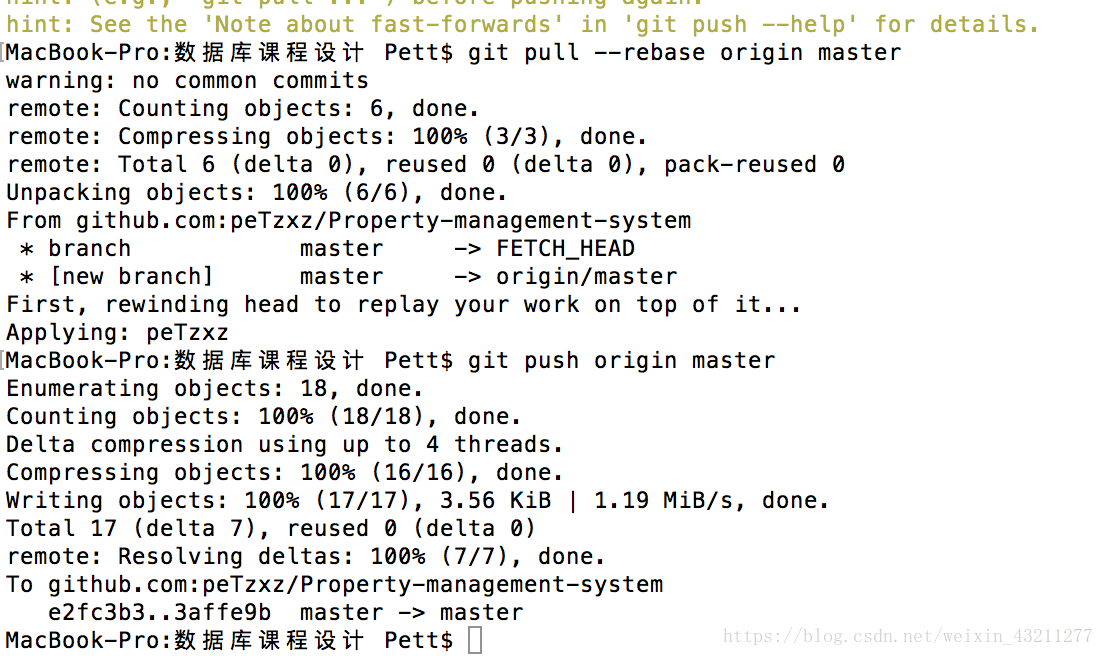Click the 'From github.com:peTzxz/Property-management-system' line
The width and height of the screenshot is (1104, 656).
[349, 221]
